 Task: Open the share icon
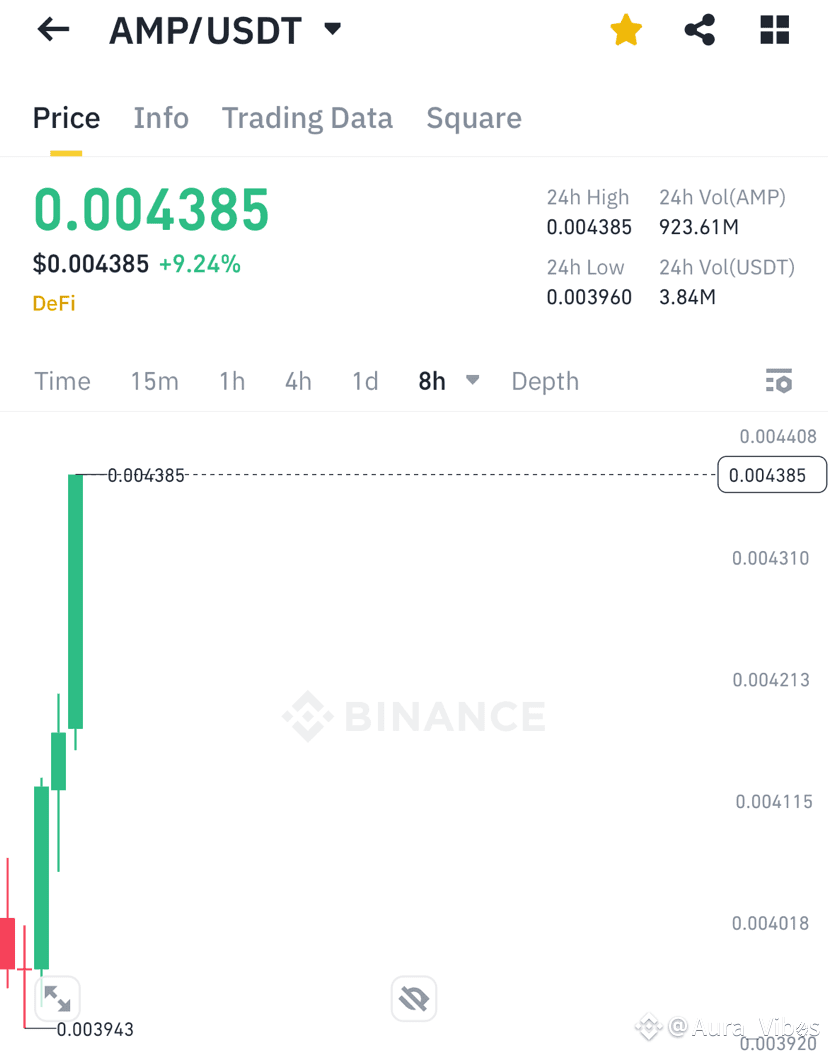tap(700, 30)
